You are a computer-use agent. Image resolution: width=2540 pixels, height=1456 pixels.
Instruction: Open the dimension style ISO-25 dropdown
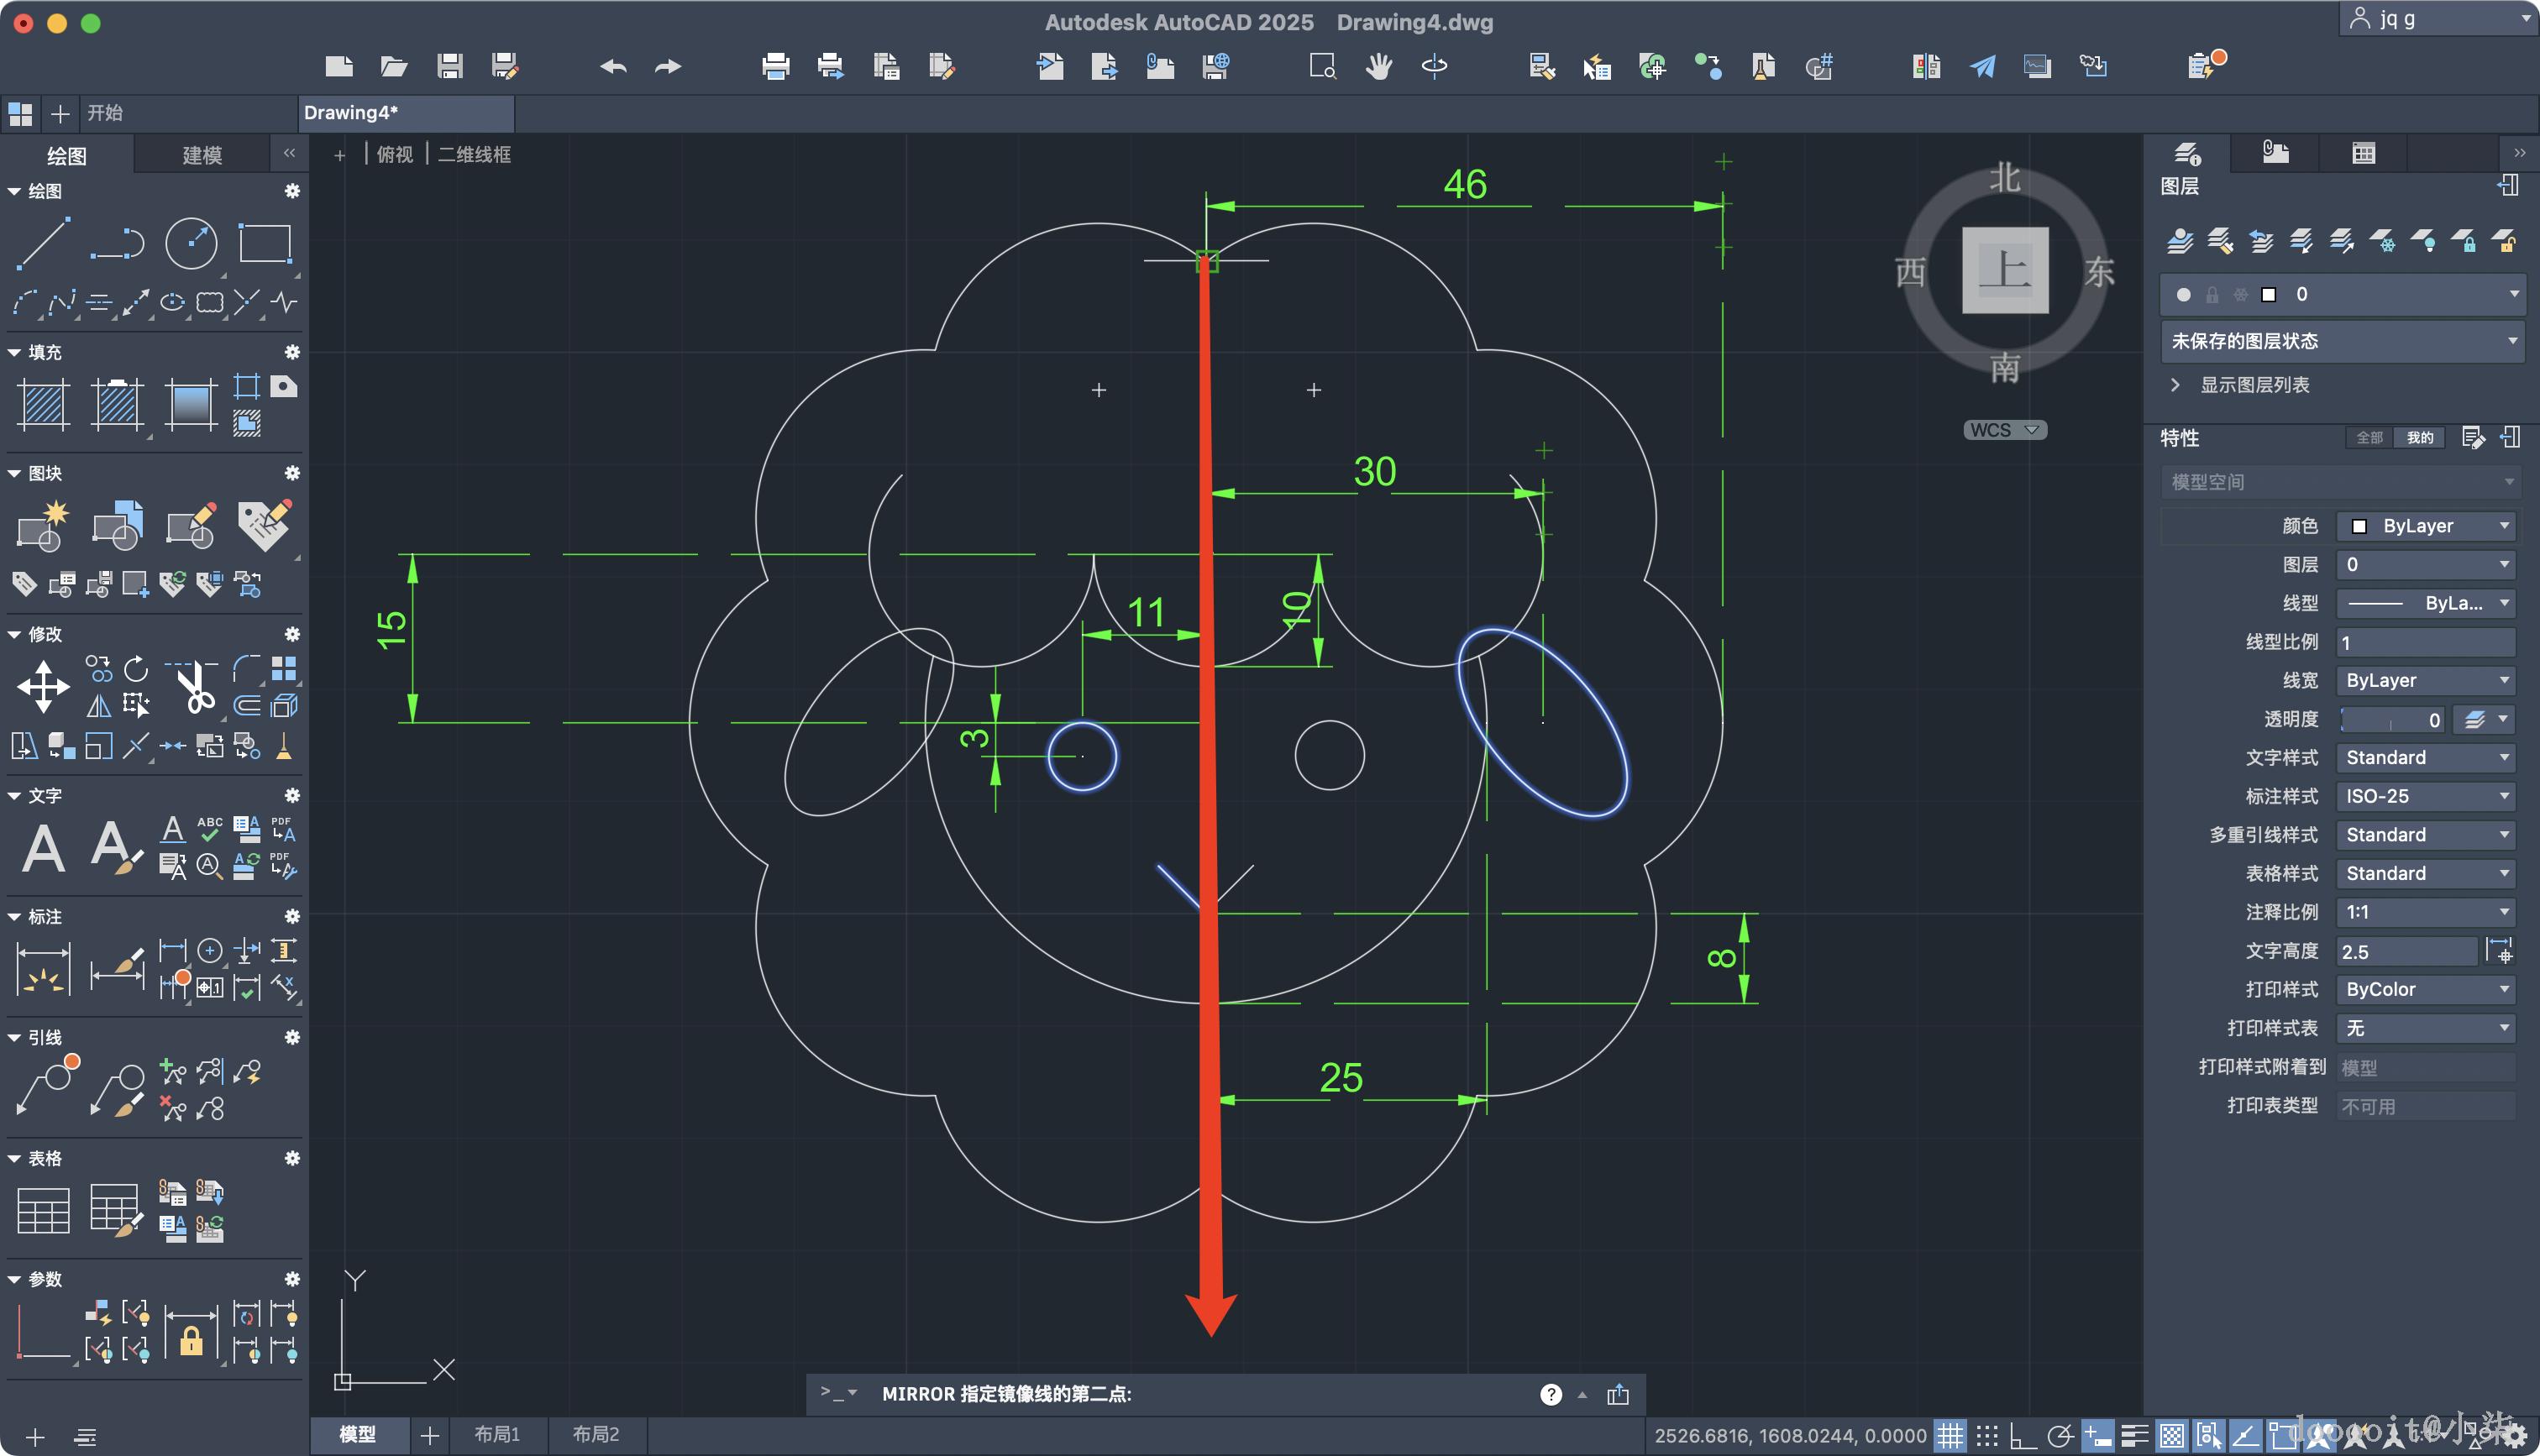[2425, 796]
